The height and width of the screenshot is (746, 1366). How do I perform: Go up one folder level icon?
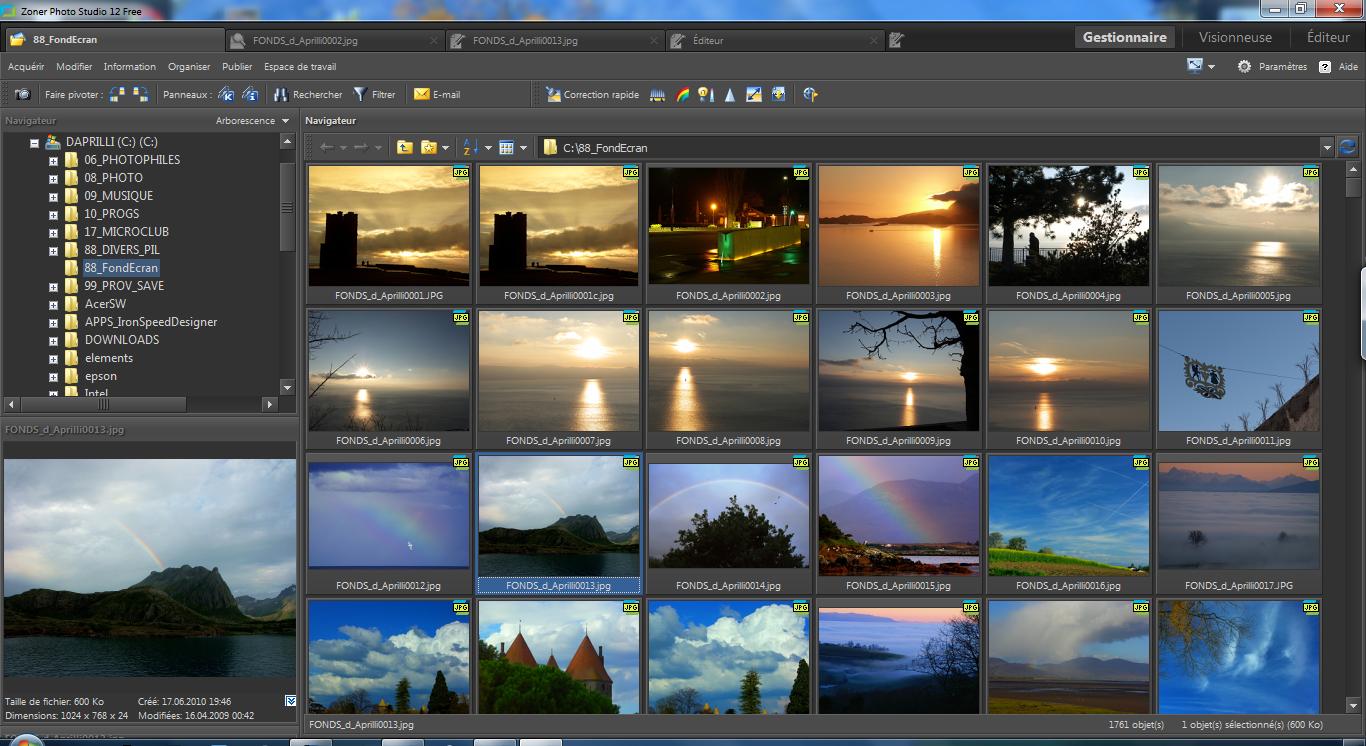404,147
